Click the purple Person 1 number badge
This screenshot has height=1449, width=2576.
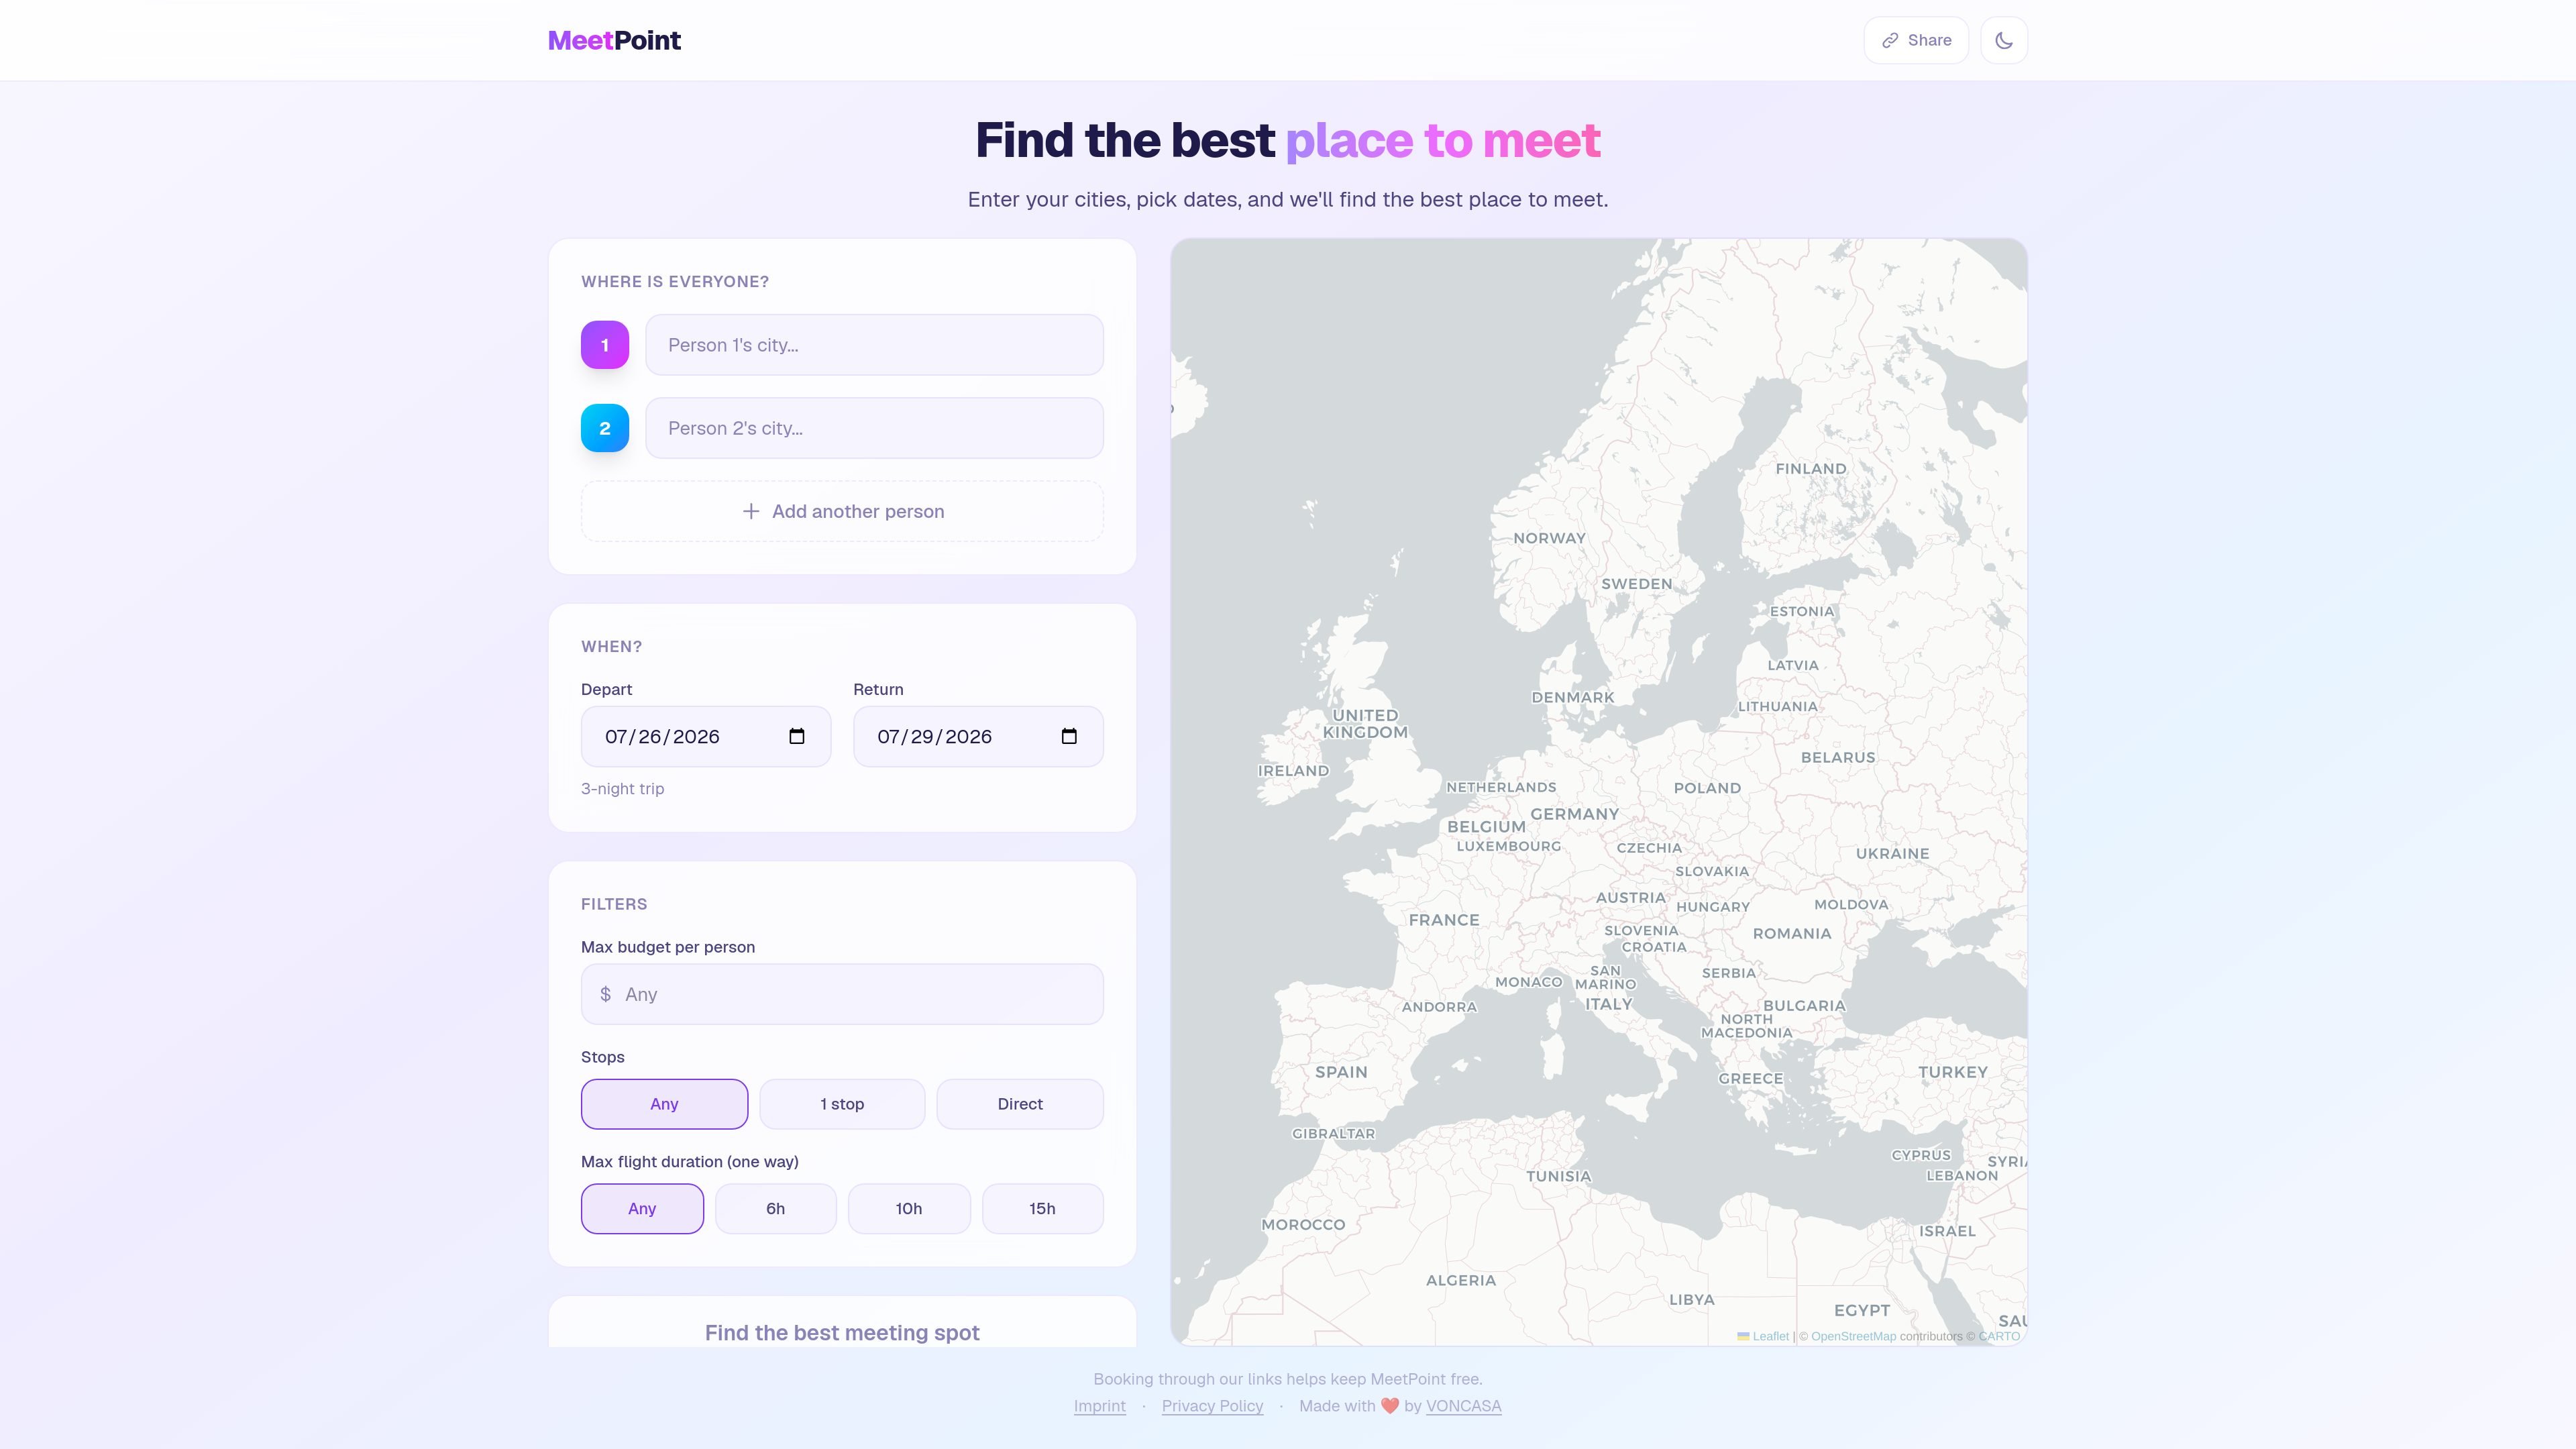click(605, 345)
